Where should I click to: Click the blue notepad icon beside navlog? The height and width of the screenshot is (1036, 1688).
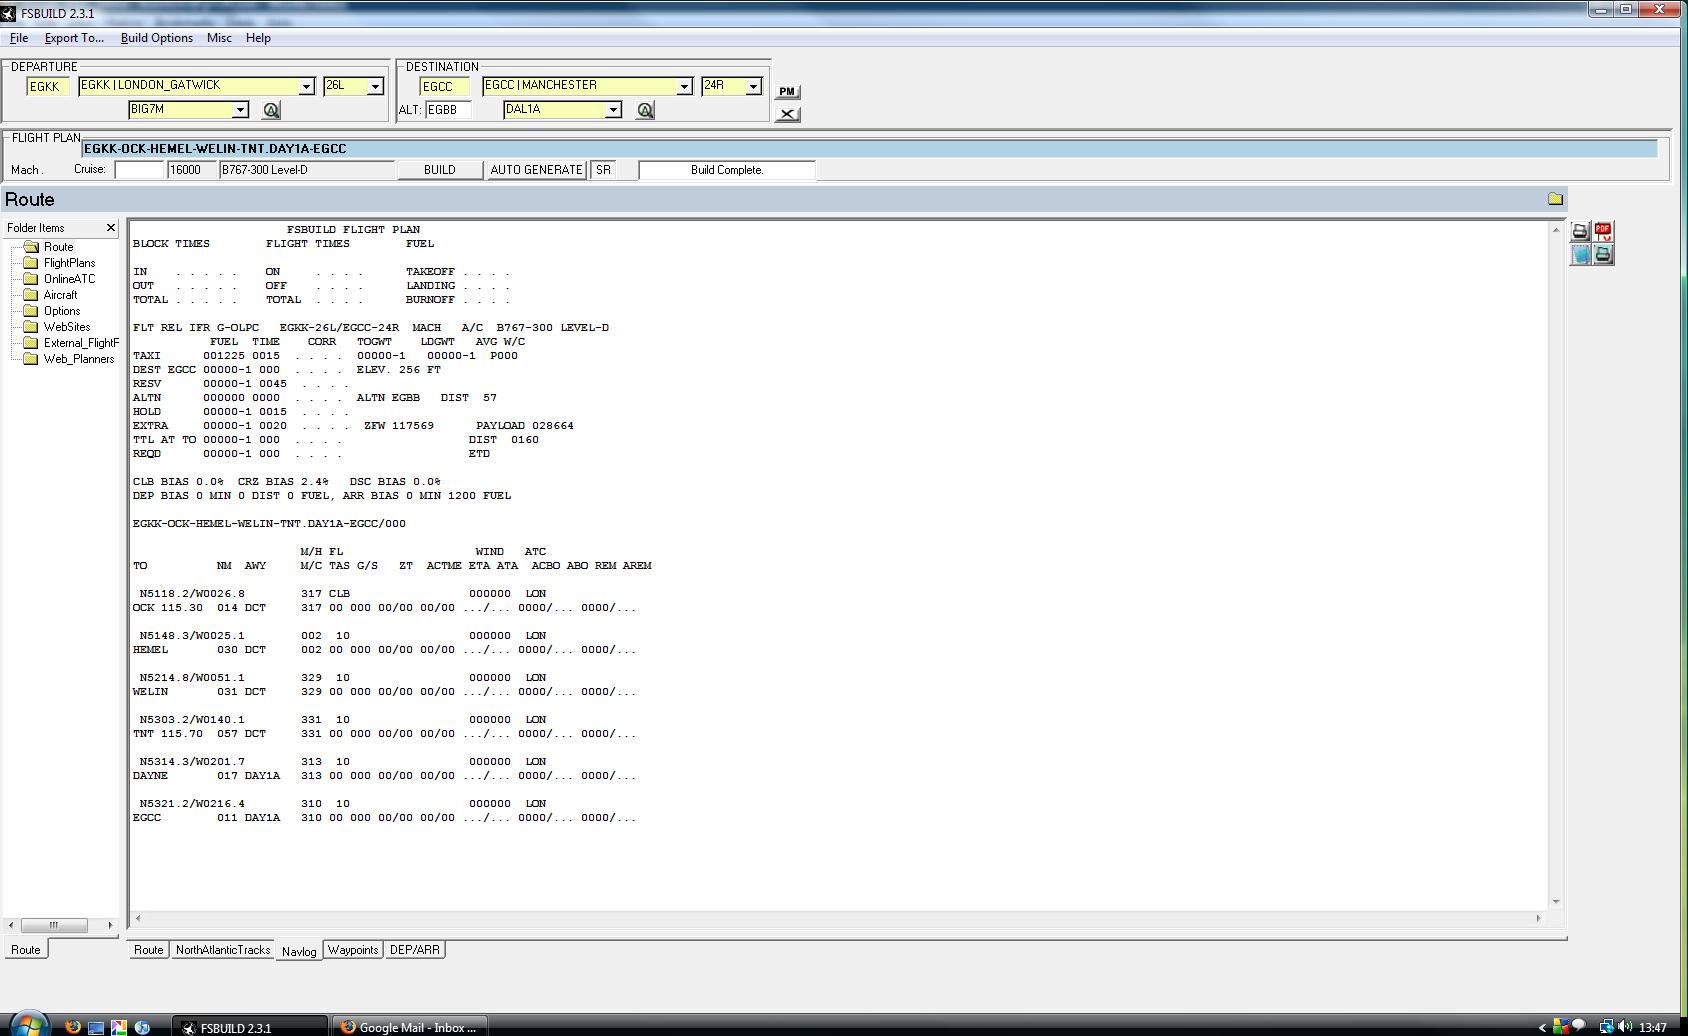(x=1580, y=255)
